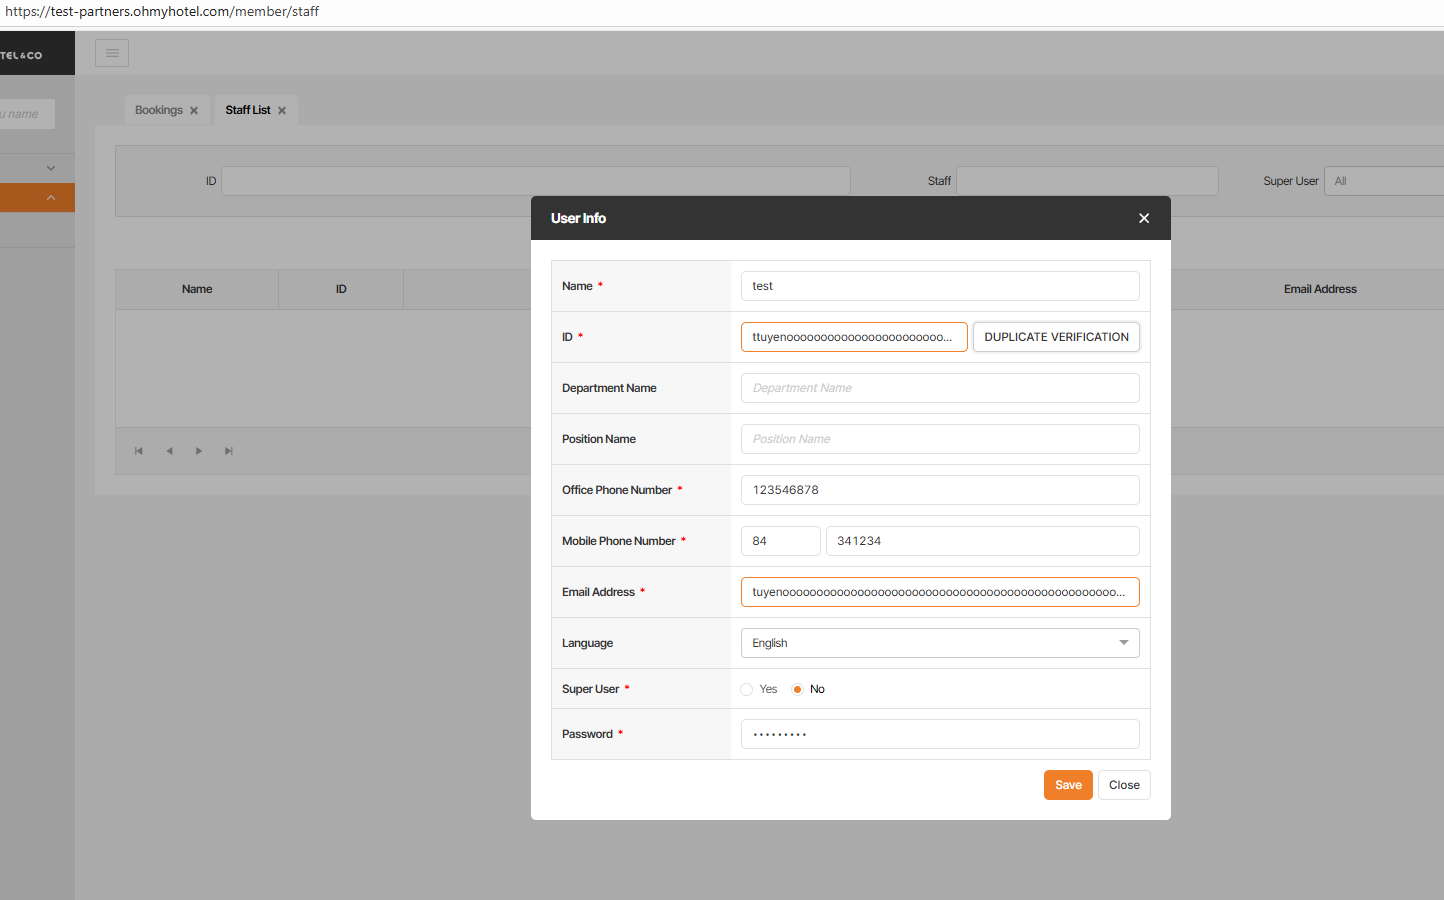Close the Staff List tab with its X
The width and height of the screenshot is (1444, 900).
[282, 111]
